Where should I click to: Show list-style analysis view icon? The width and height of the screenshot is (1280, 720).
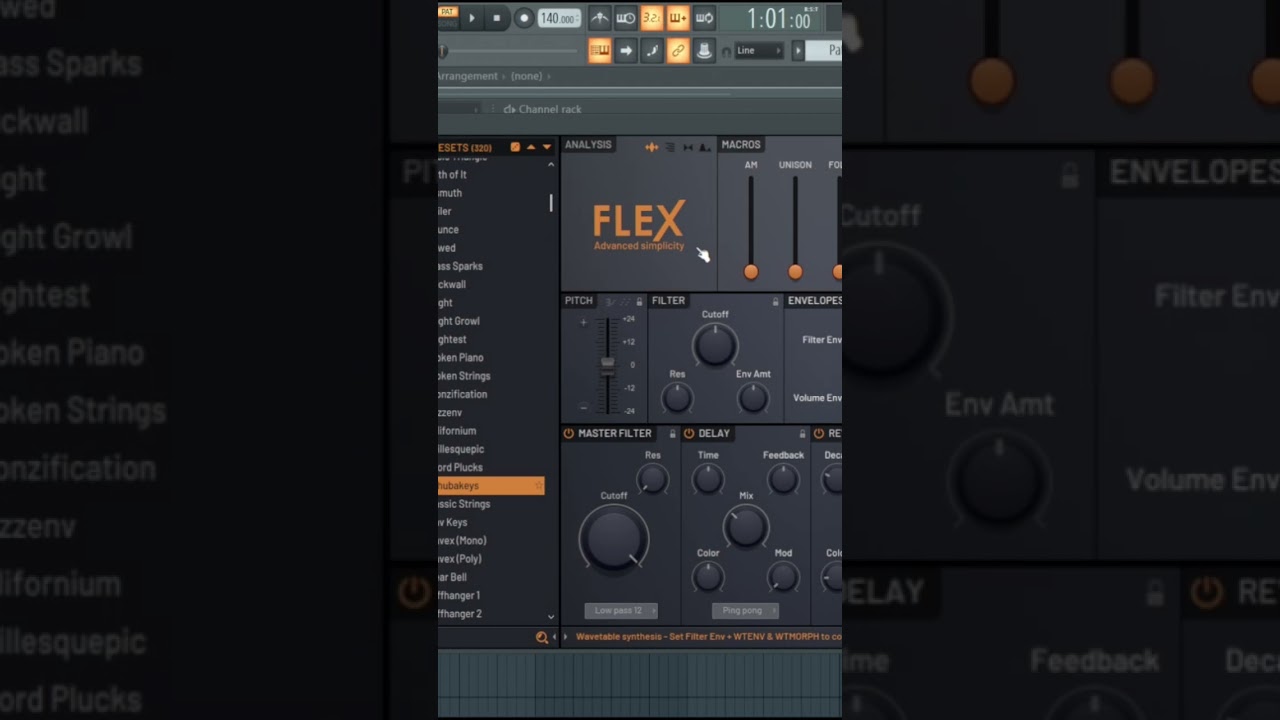tap(670, 147)
